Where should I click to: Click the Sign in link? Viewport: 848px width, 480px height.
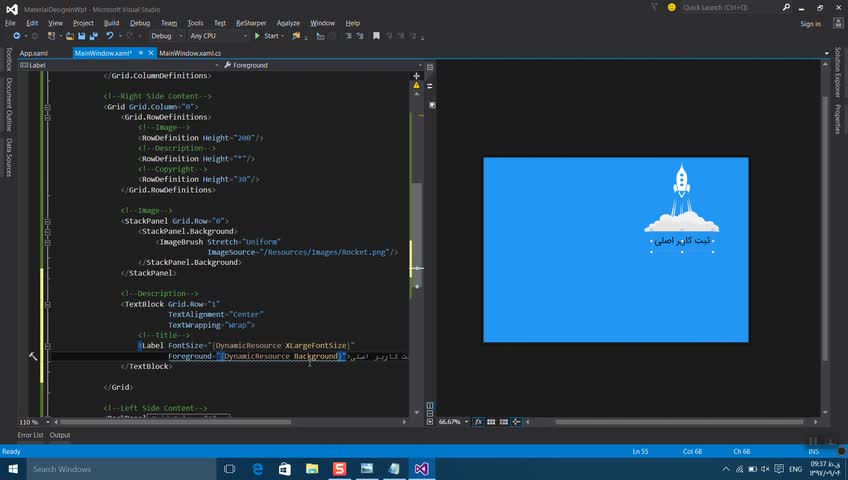click(x=810, y=24)
